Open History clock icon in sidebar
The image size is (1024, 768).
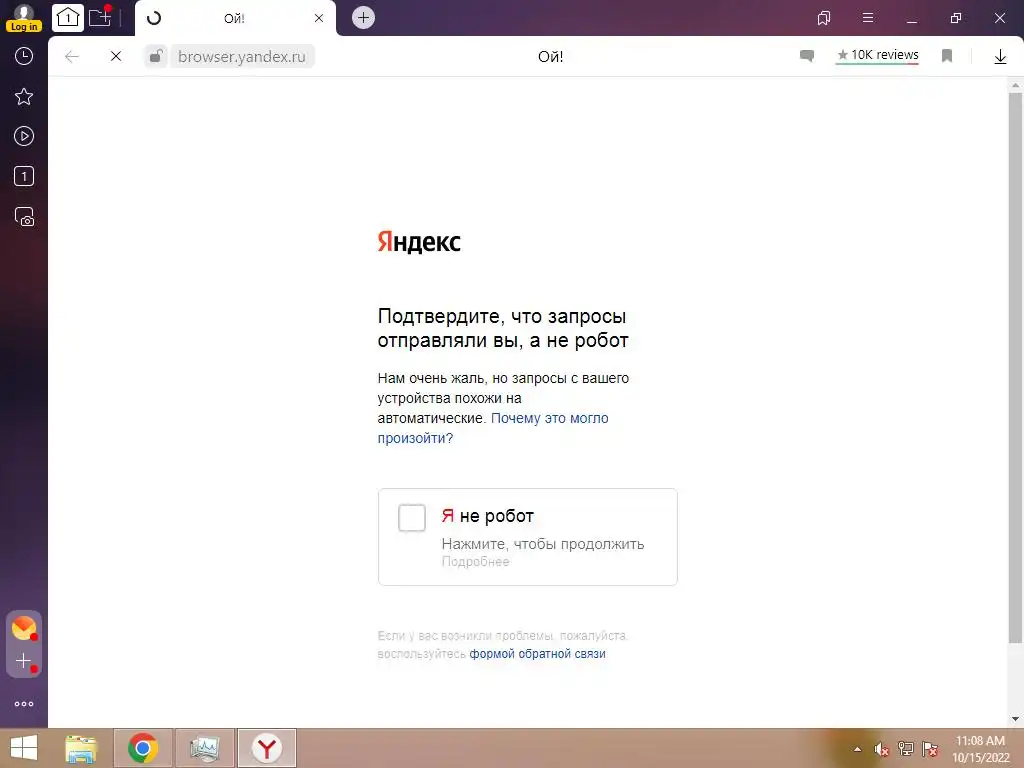tap(24, 56)
